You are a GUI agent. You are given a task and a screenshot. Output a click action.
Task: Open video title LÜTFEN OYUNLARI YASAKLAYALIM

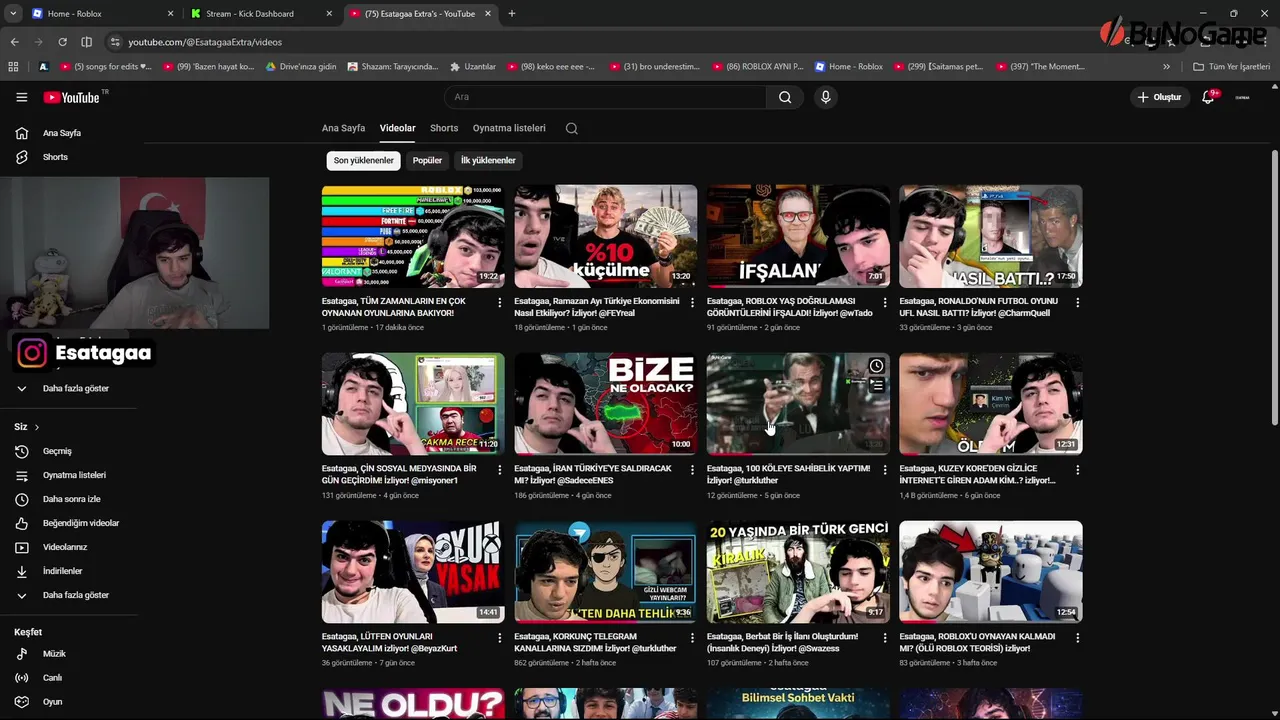[x=389, y=642]
